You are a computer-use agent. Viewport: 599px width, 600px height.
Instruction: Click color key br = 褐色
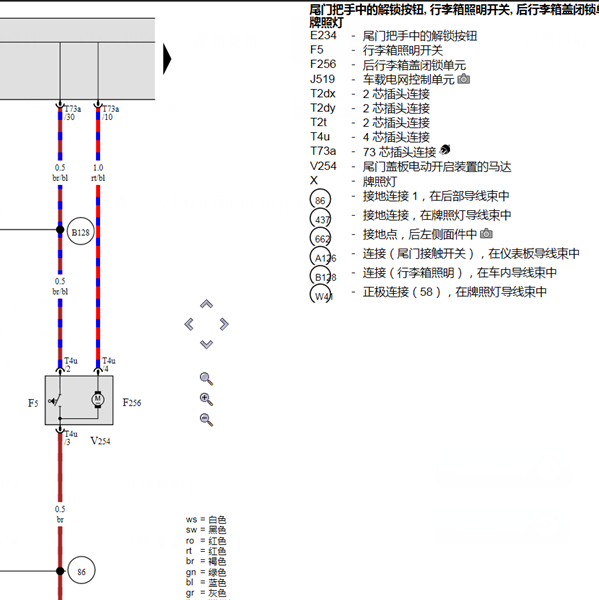tap(206, 561)
